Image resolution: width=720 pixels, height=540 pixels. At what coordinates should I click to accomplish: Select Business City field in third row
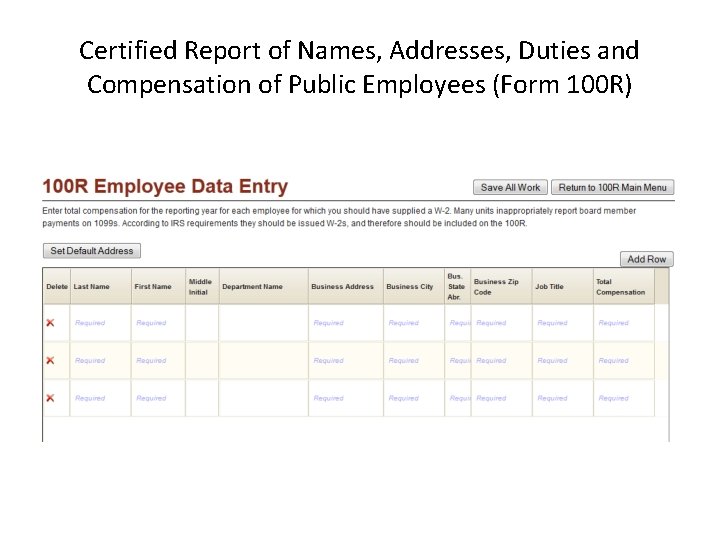(x=414, y=398)
